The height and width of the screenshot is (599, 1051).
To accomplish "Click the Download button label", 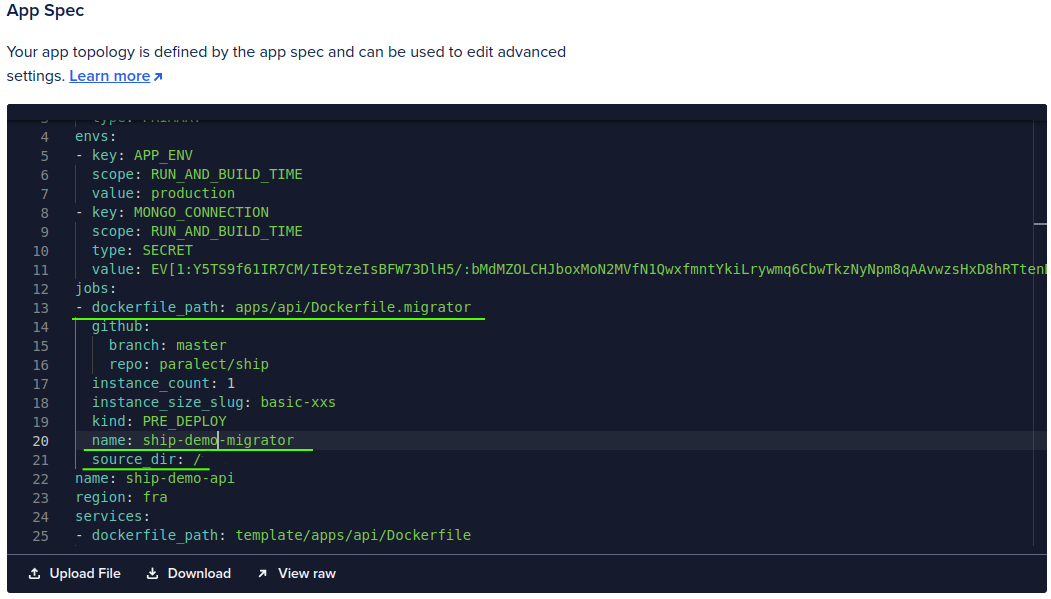I will (x=197, y=573).
